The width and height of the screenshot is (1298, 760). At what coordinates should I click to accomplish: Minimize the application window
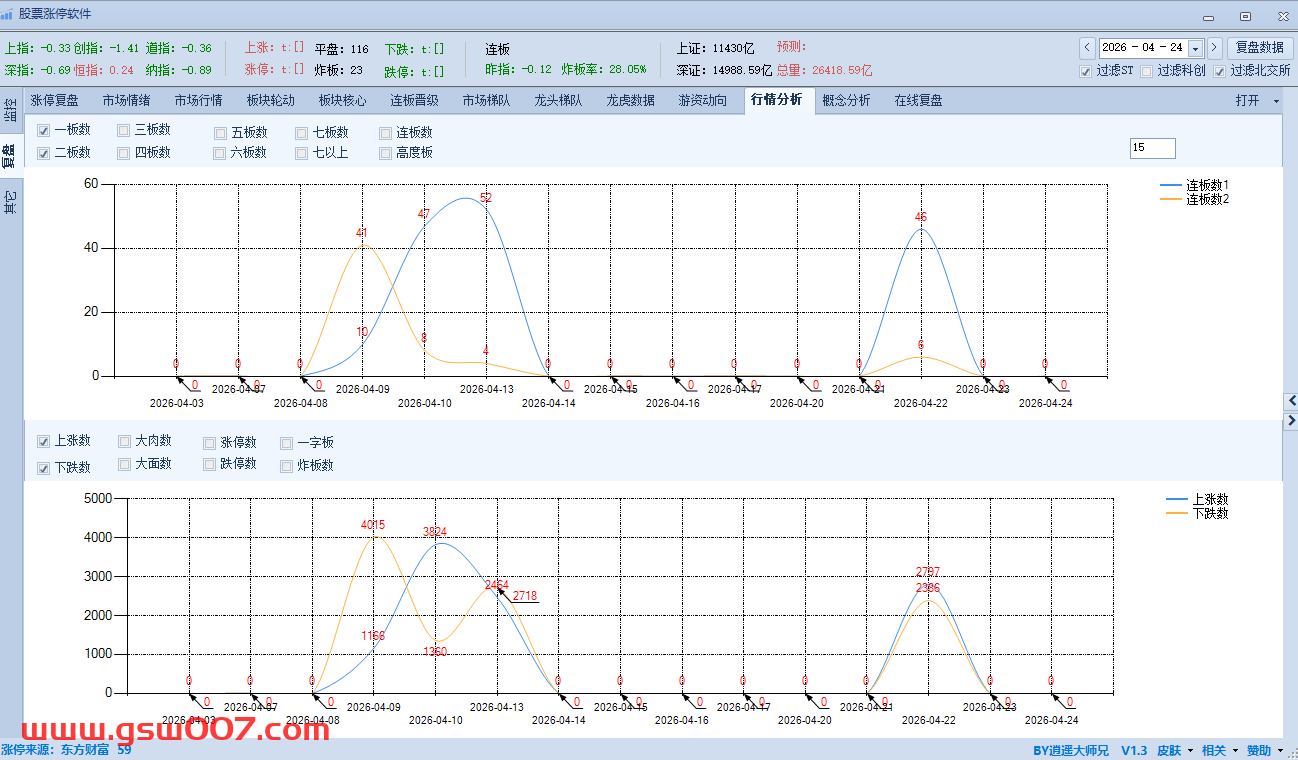coord(1211,16)
